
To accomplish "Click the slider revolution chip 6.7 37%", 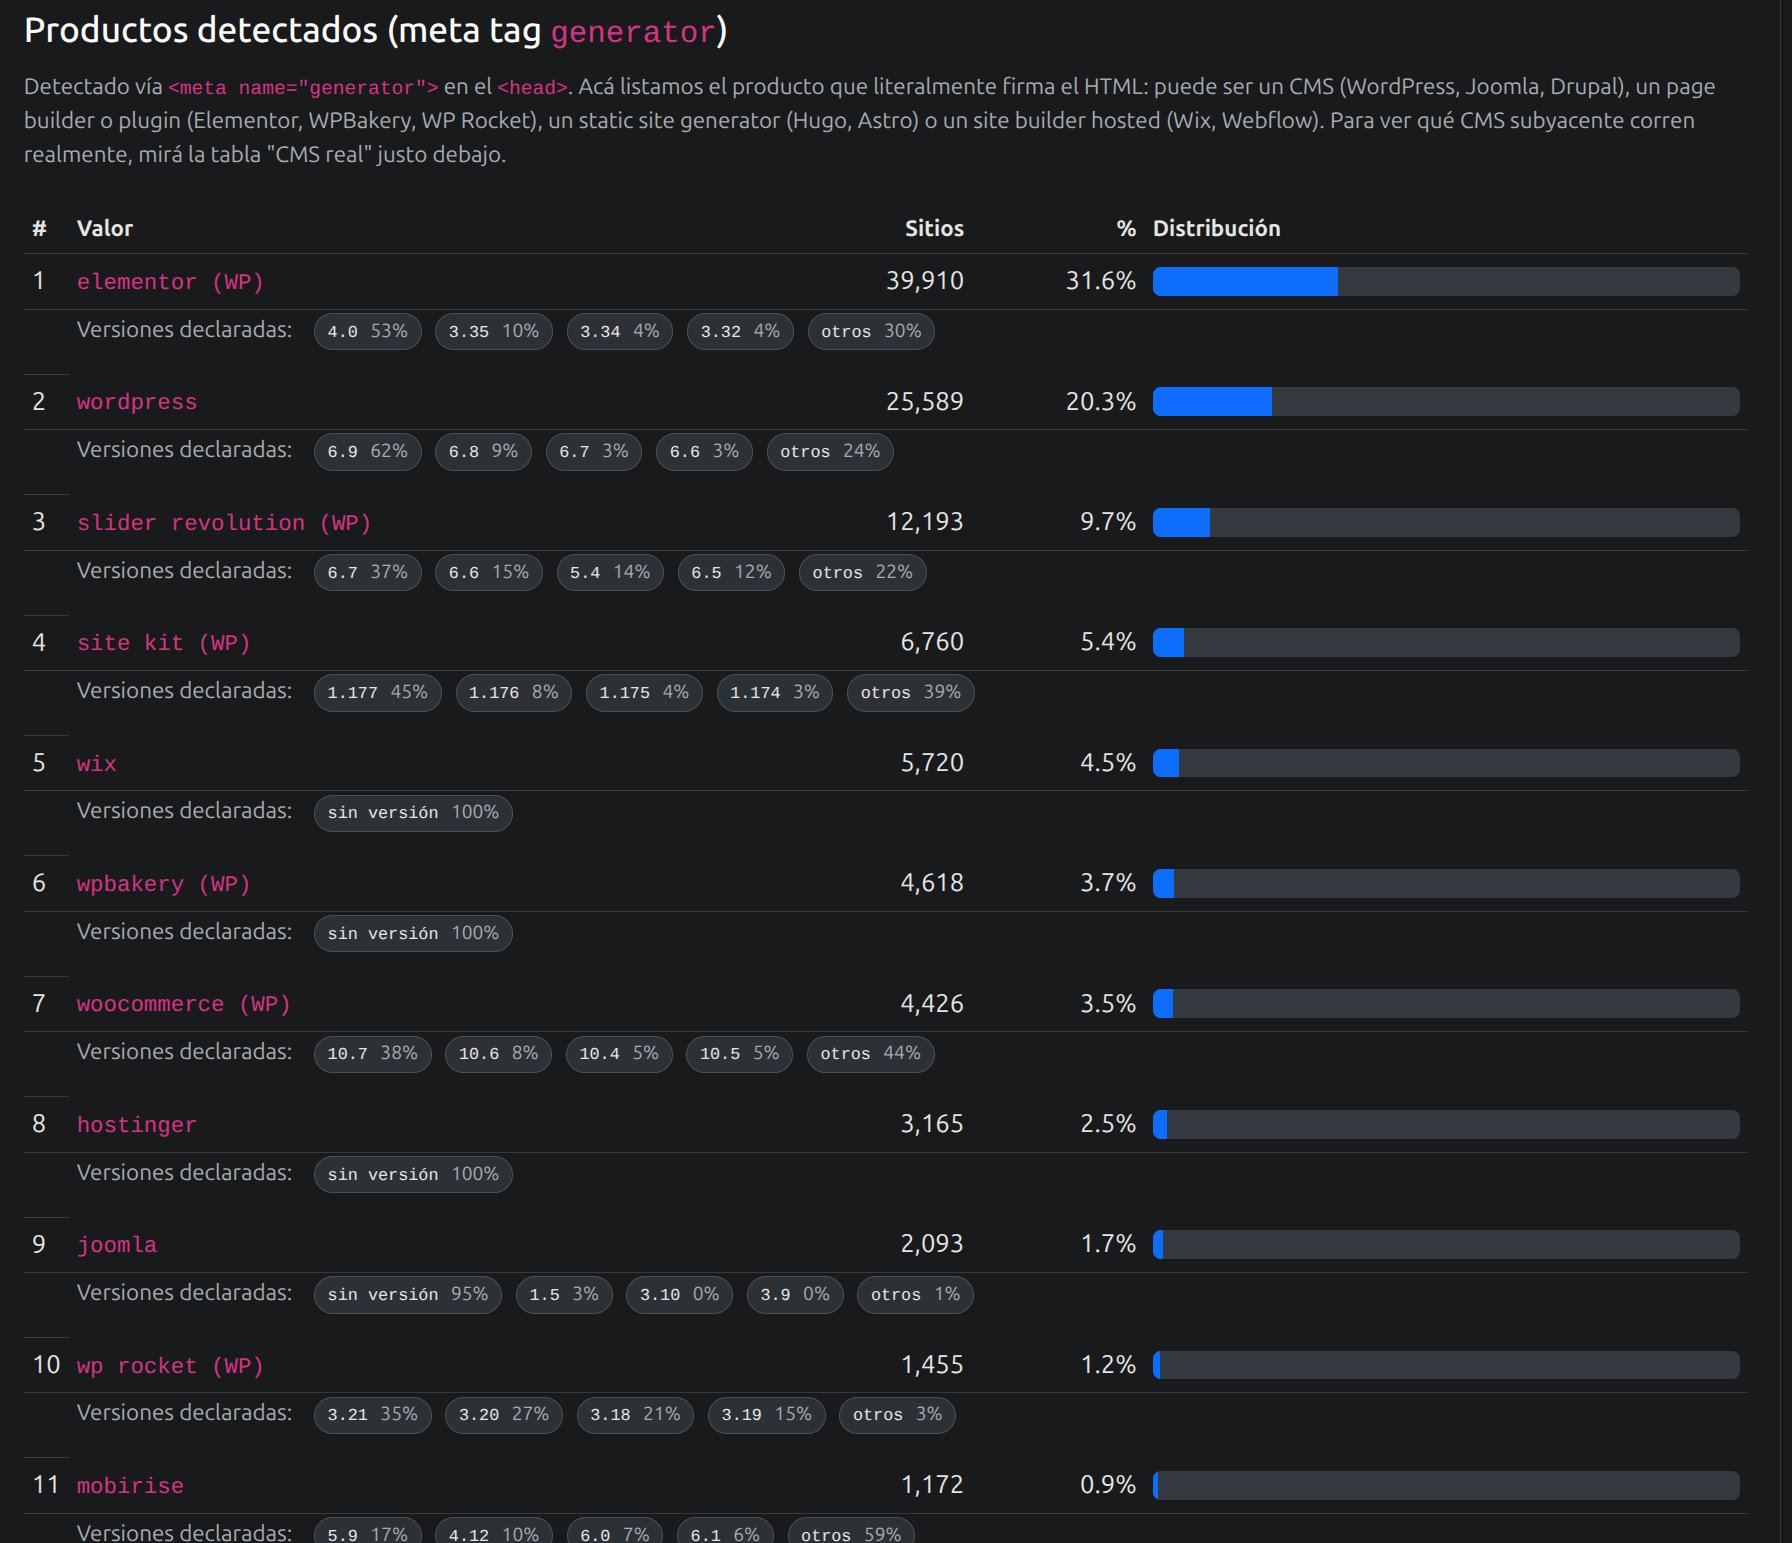I will coord(368,572).
